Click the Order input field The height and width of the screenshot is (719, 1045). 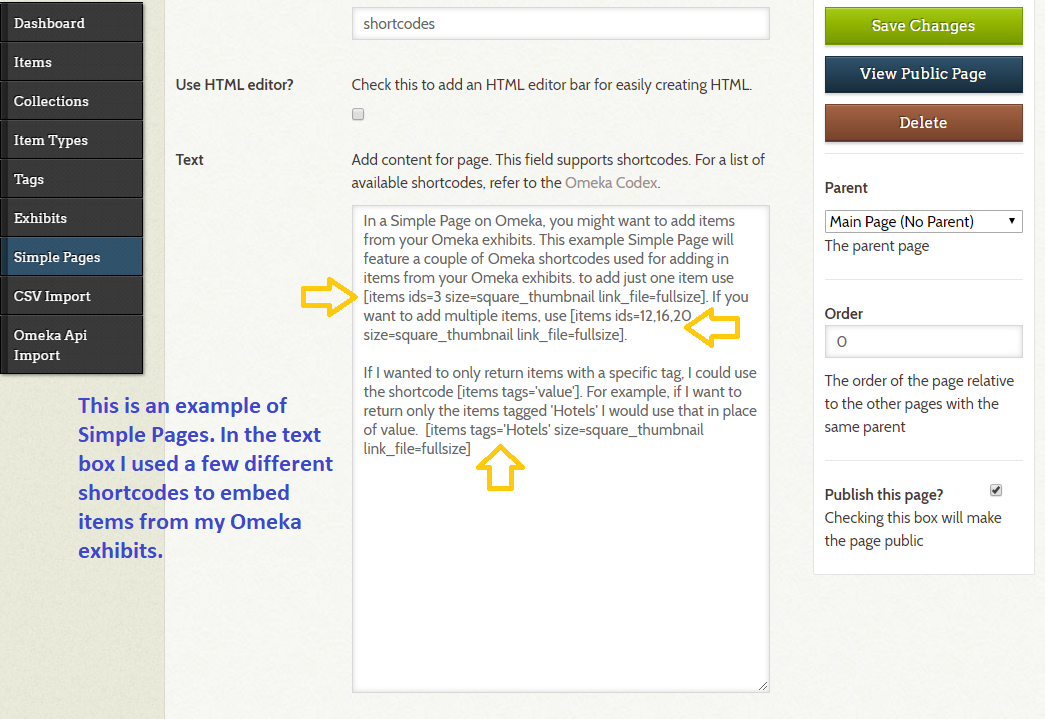(x=923, y=342)
